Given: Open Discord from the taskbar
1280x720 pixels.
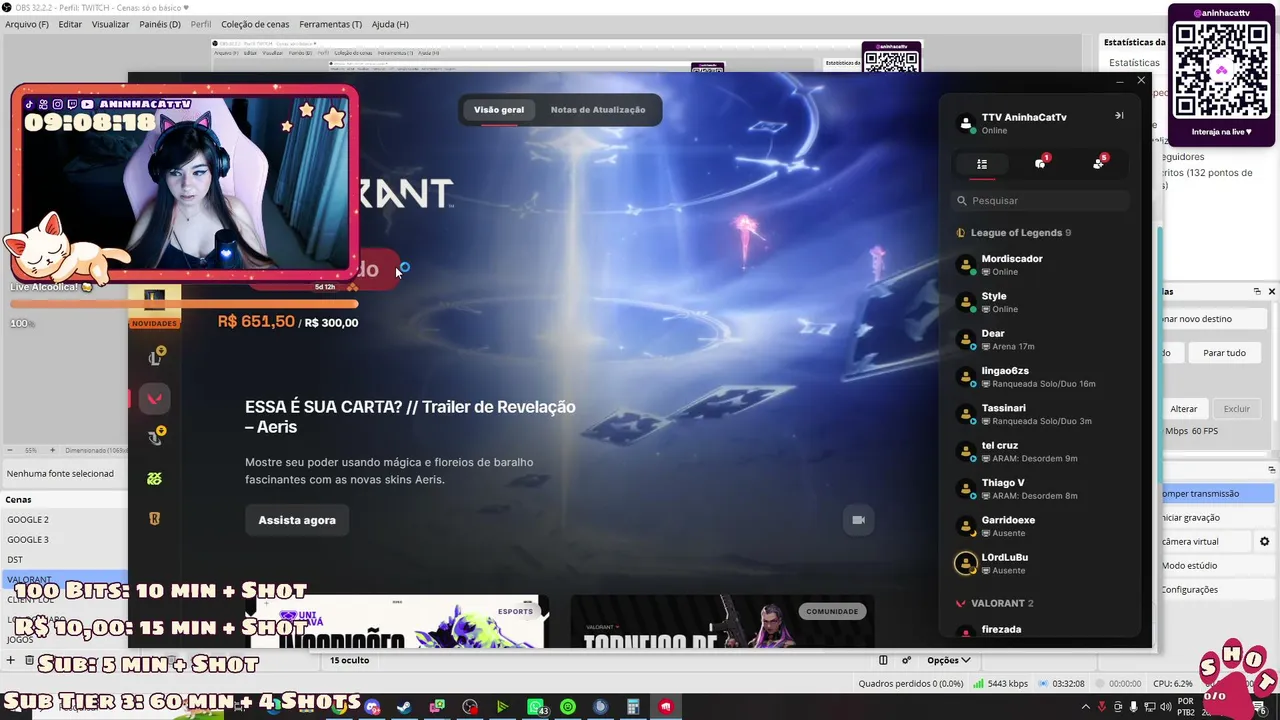Looking at the screenshot, I should click(x=373, y=707).
